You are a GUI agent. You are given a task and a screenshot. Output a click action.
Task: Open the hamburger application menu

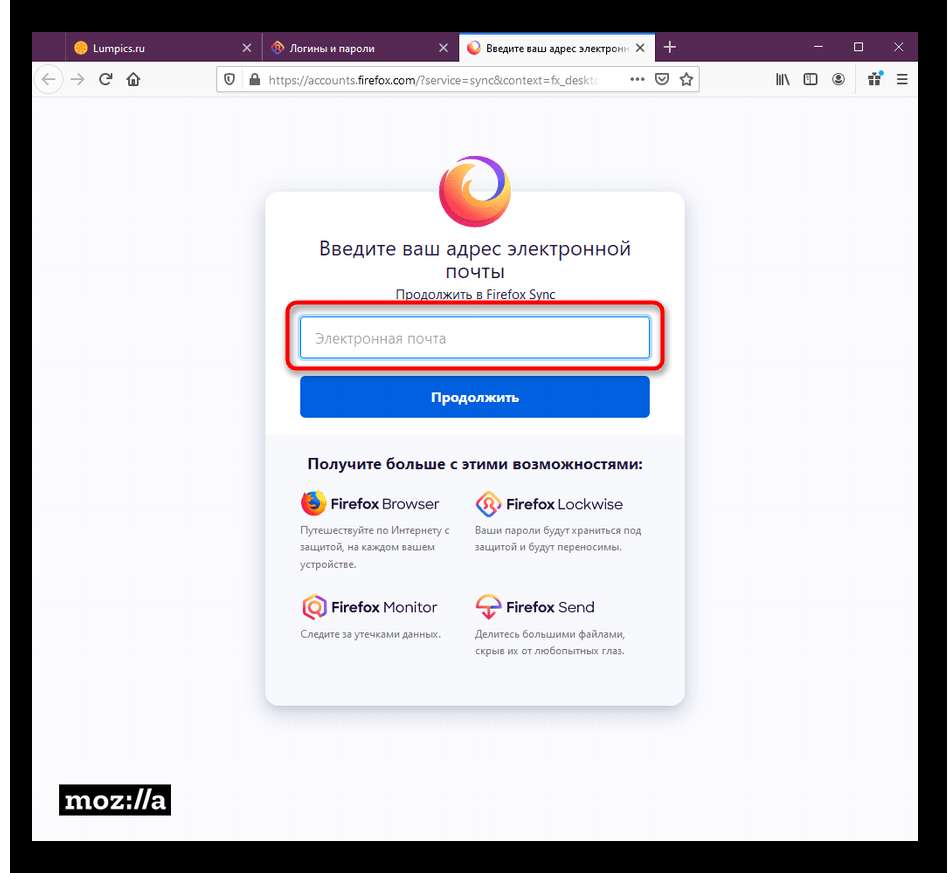coord(902,79)
